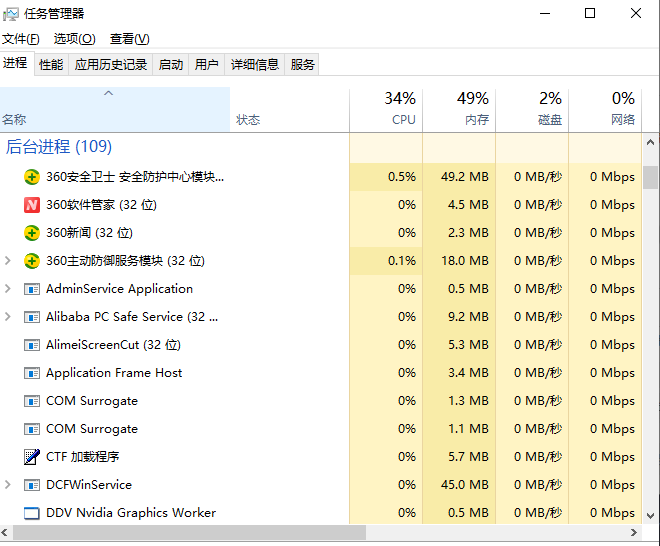Select the first COM Surrogate row
This screenshot has width=660, height=546.
tap(92, 401)
